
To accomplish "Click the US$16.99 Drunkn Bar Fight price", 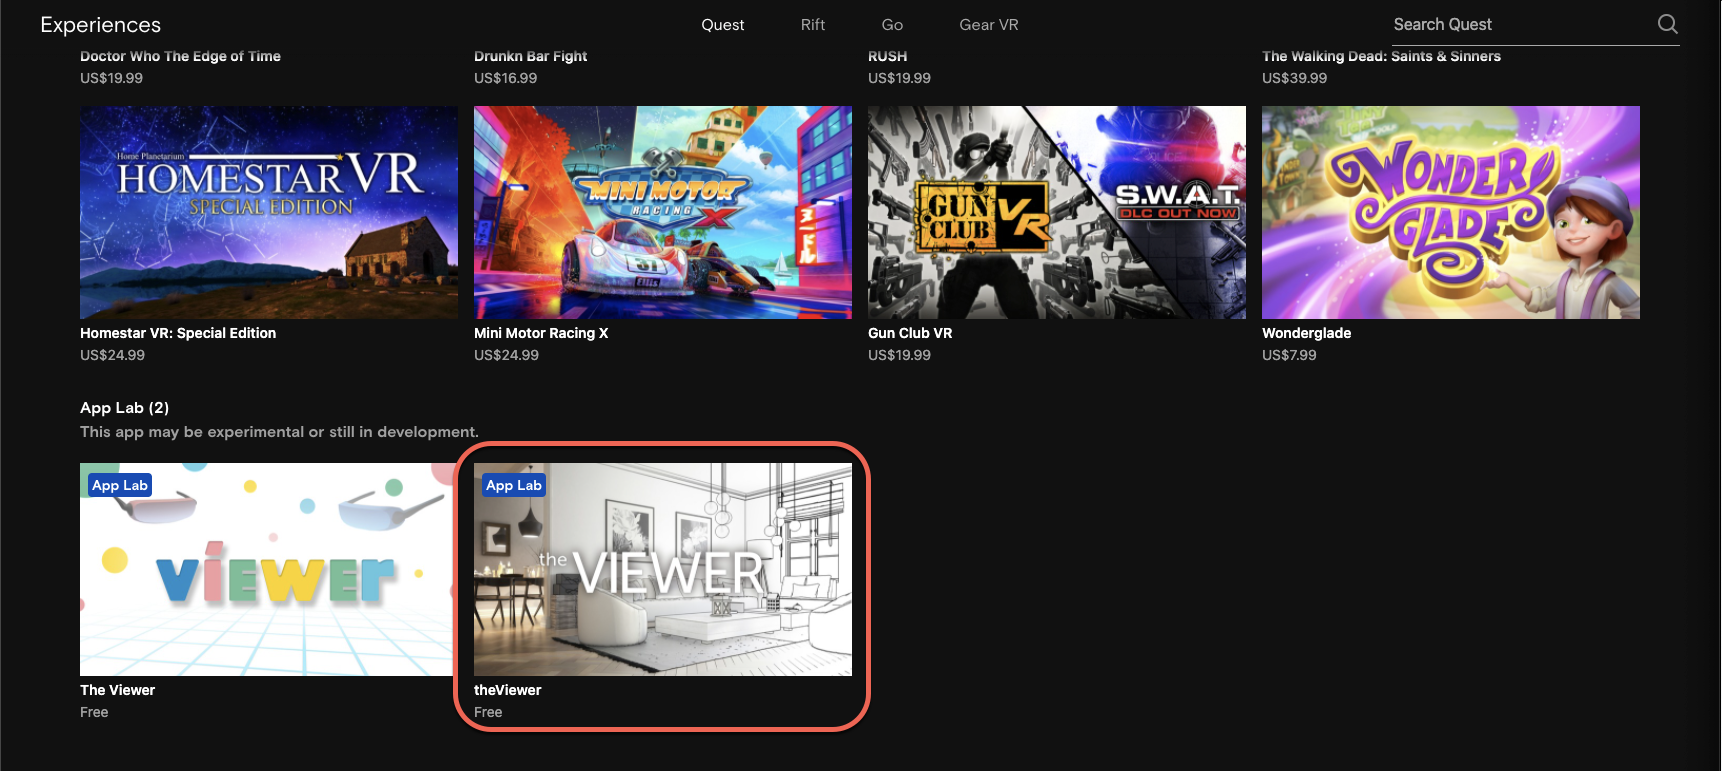I will point(505,78).
